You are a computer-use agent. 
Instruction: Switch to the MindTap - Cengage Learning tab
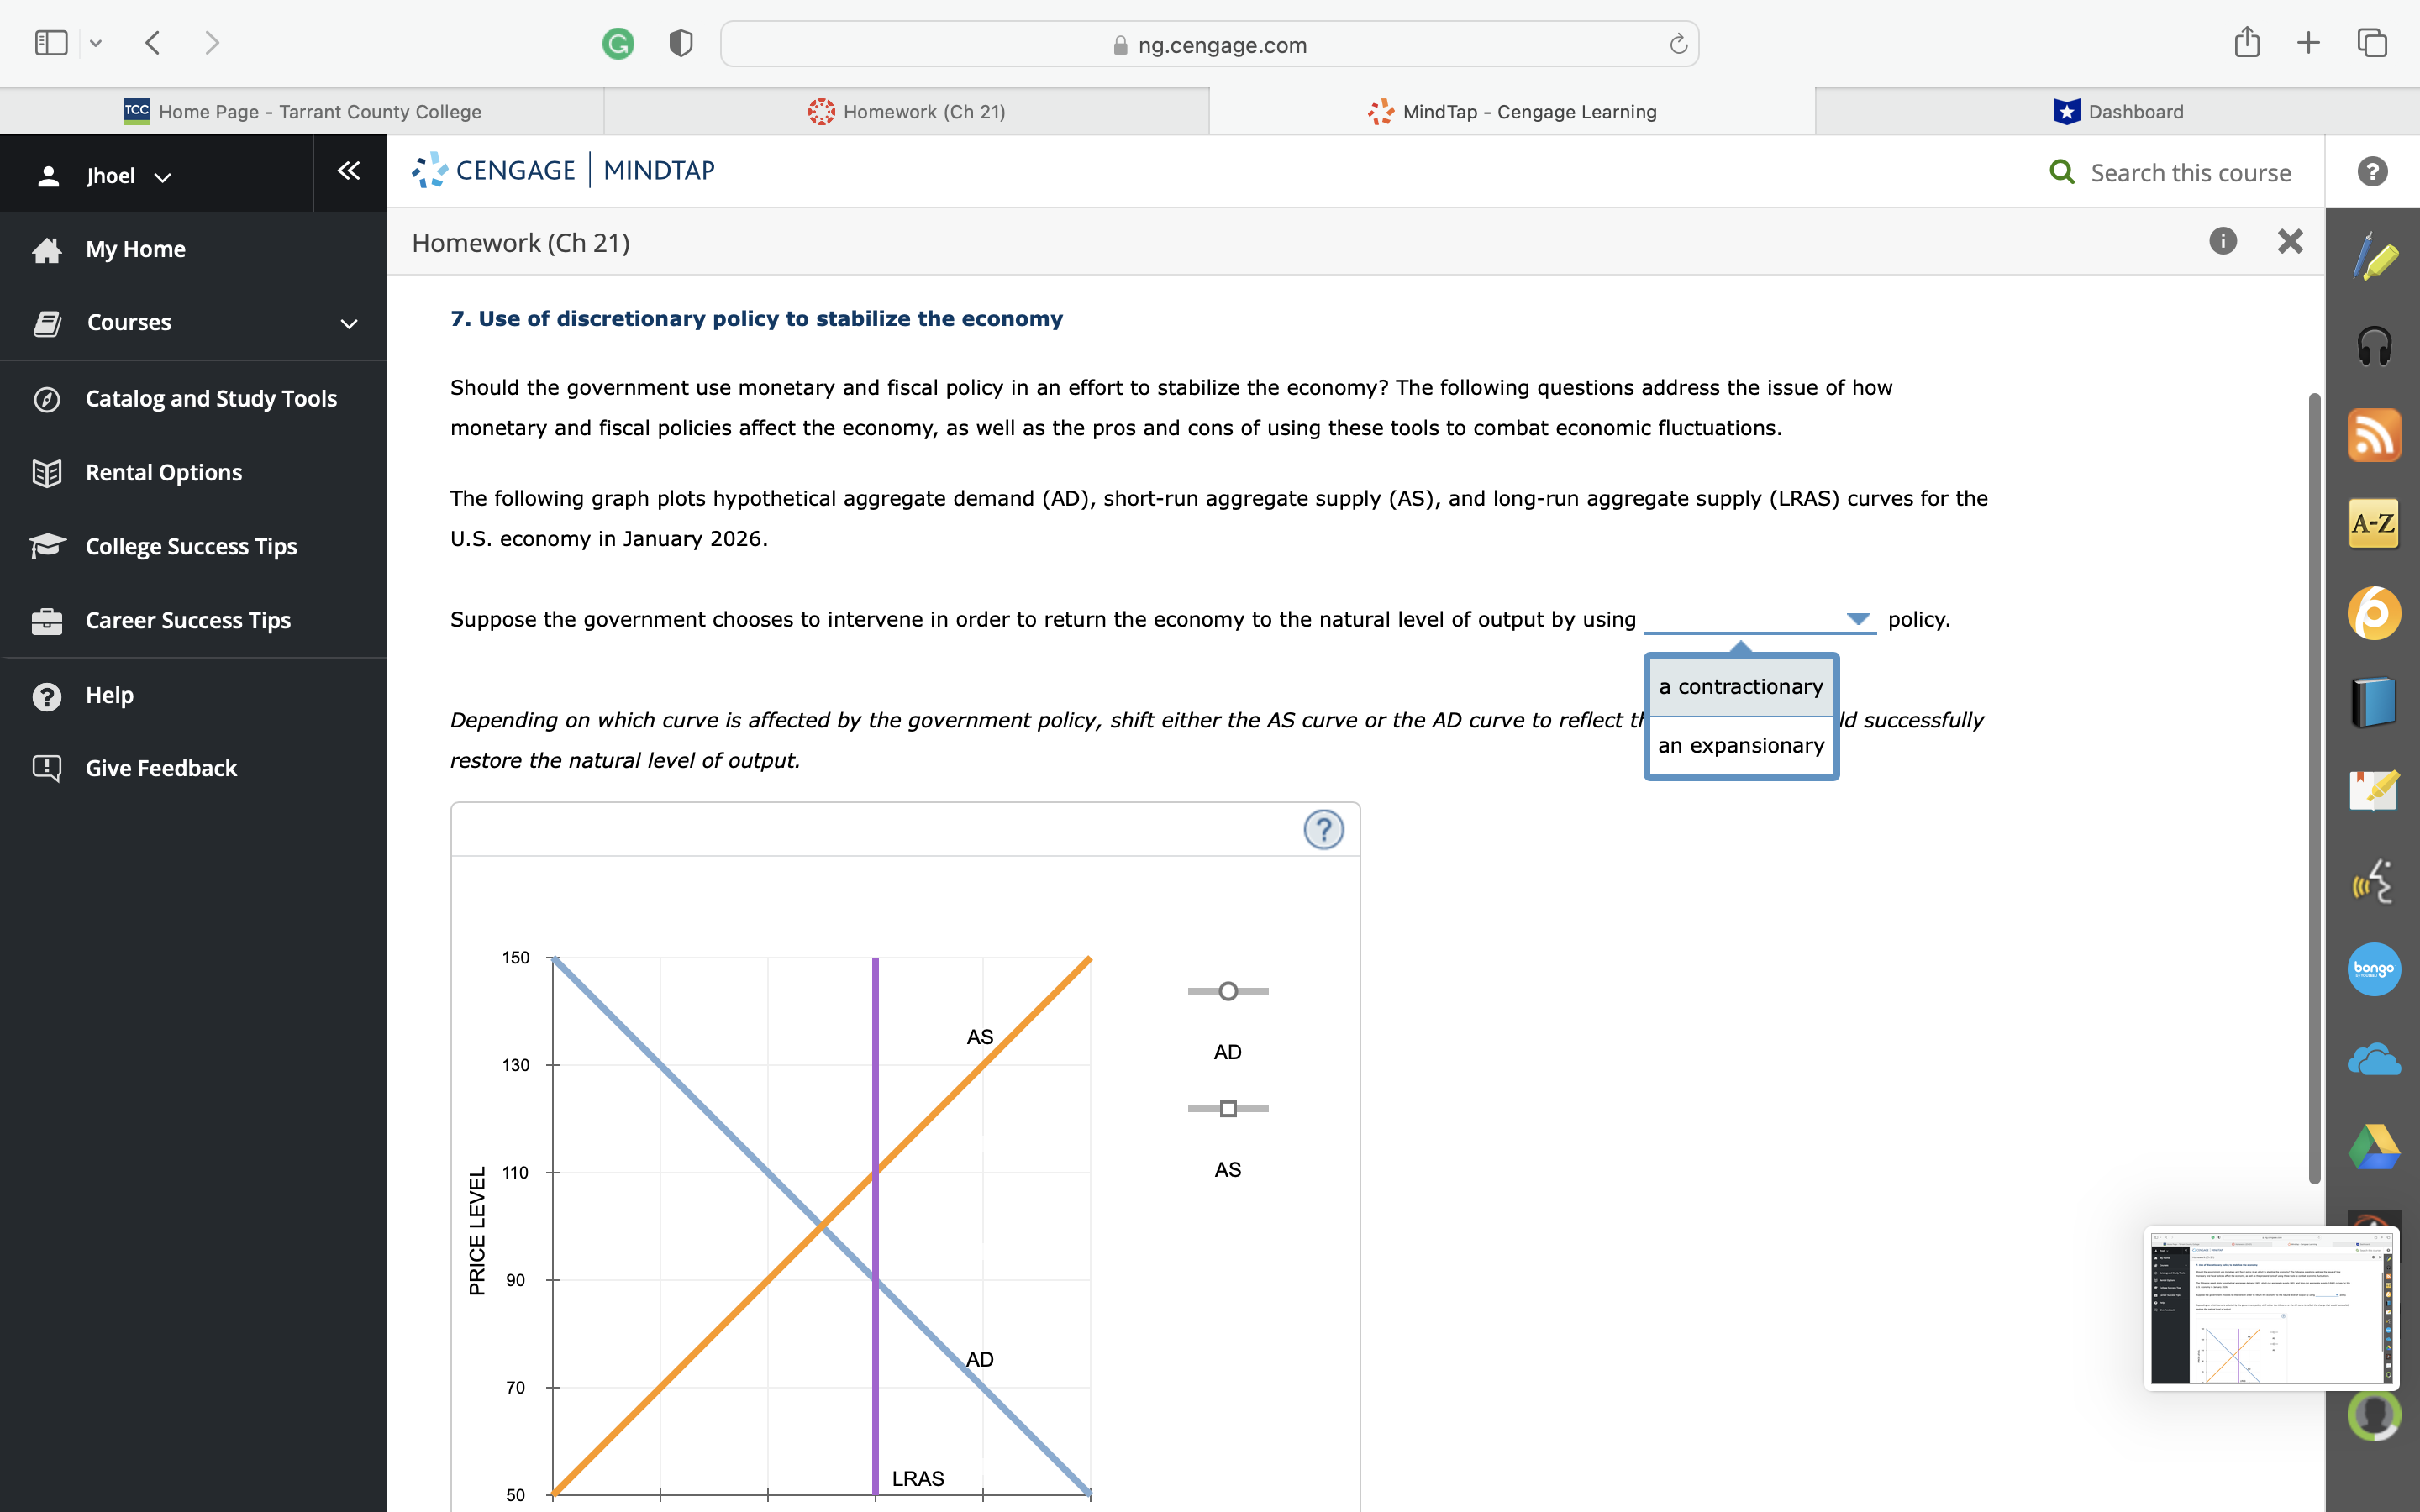[1512, 111]
